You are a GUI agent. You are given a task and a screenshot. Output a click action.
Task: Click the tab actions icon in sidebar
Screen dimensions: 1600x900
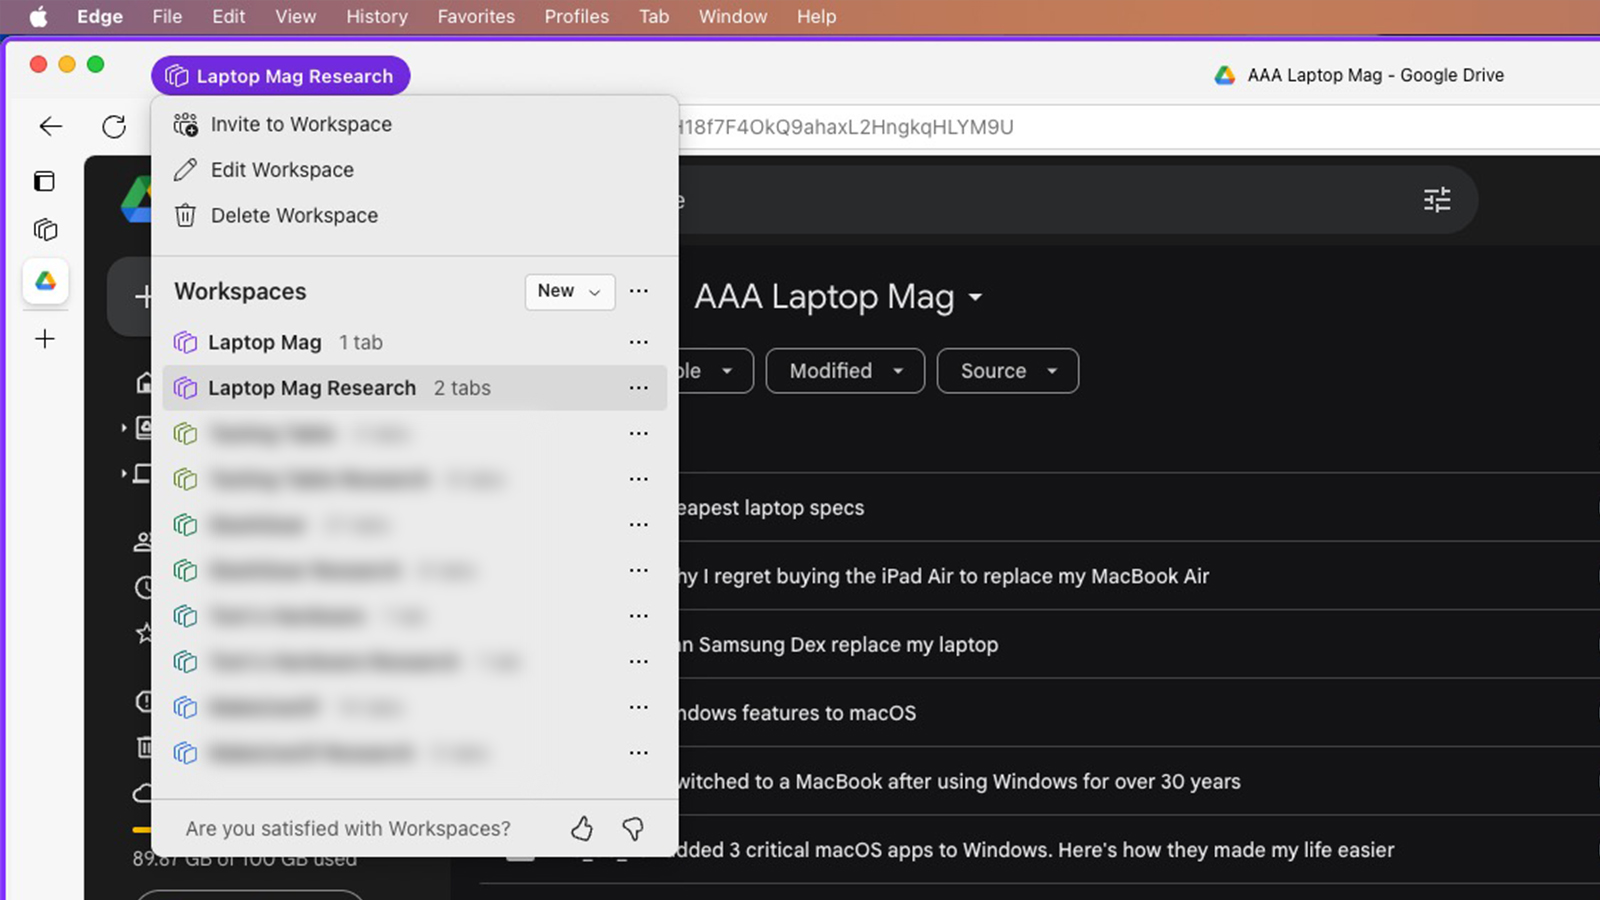coord(45,181)
